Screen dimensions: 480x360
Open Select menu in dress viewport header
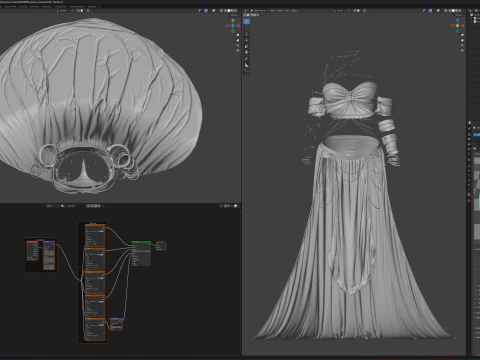pos(280,10)
